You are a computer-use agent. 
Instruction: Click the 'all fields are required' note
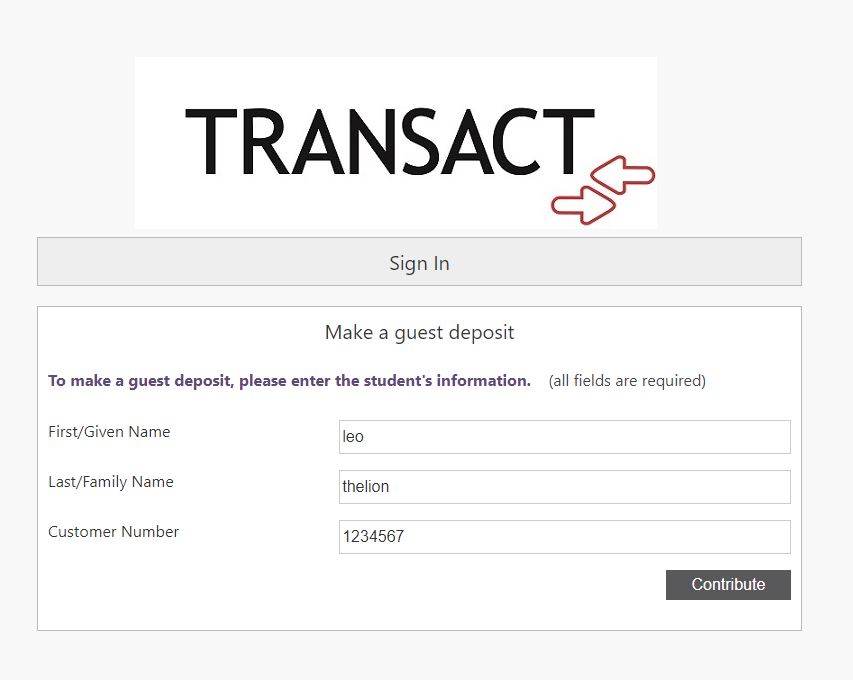click(x=627, y=381)
